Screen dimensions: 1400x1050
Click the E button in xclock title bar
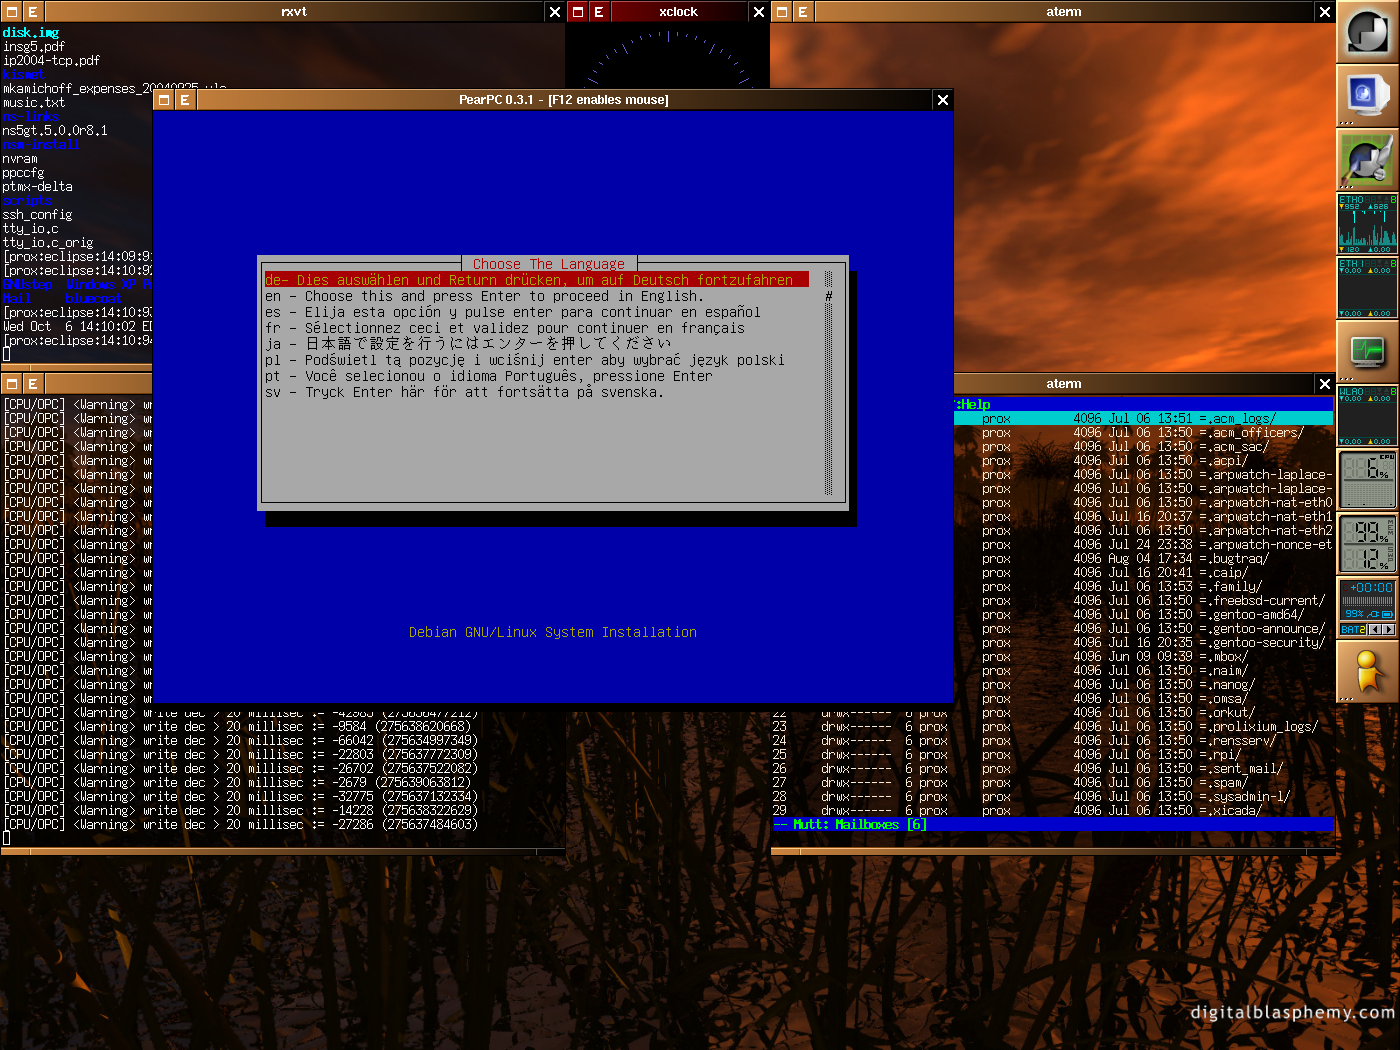pos(599,12)
